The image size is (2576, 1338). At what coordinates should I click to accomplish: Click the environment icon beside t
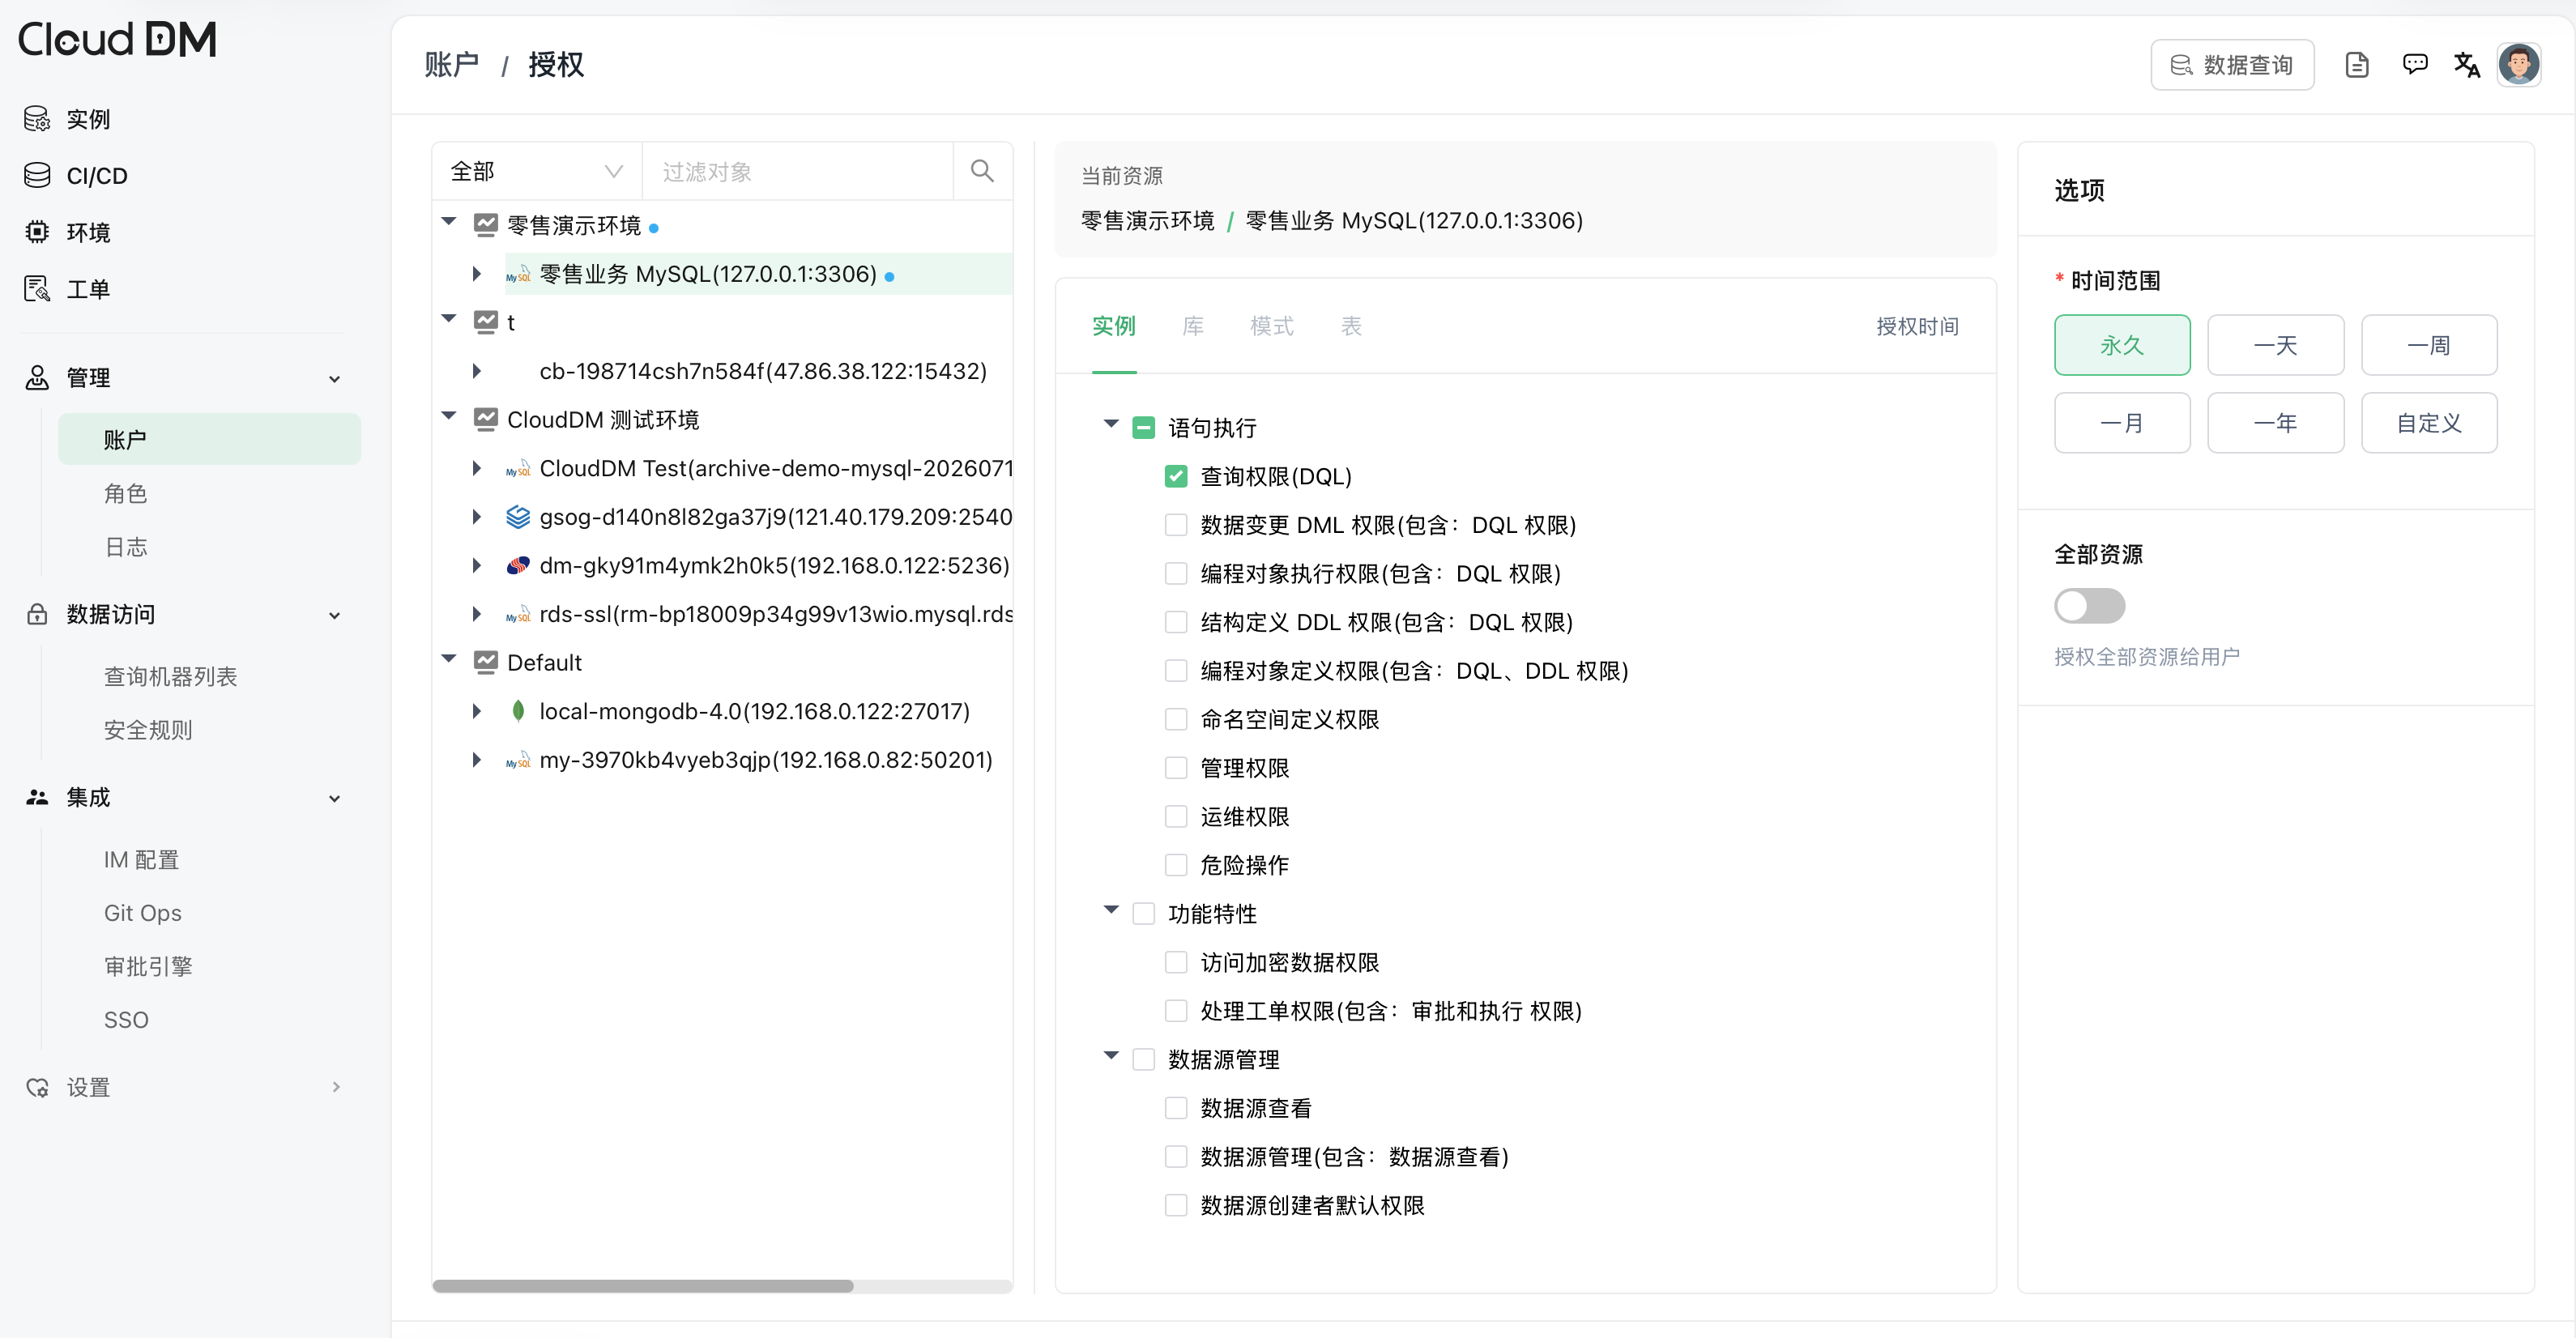pos(486,322)
